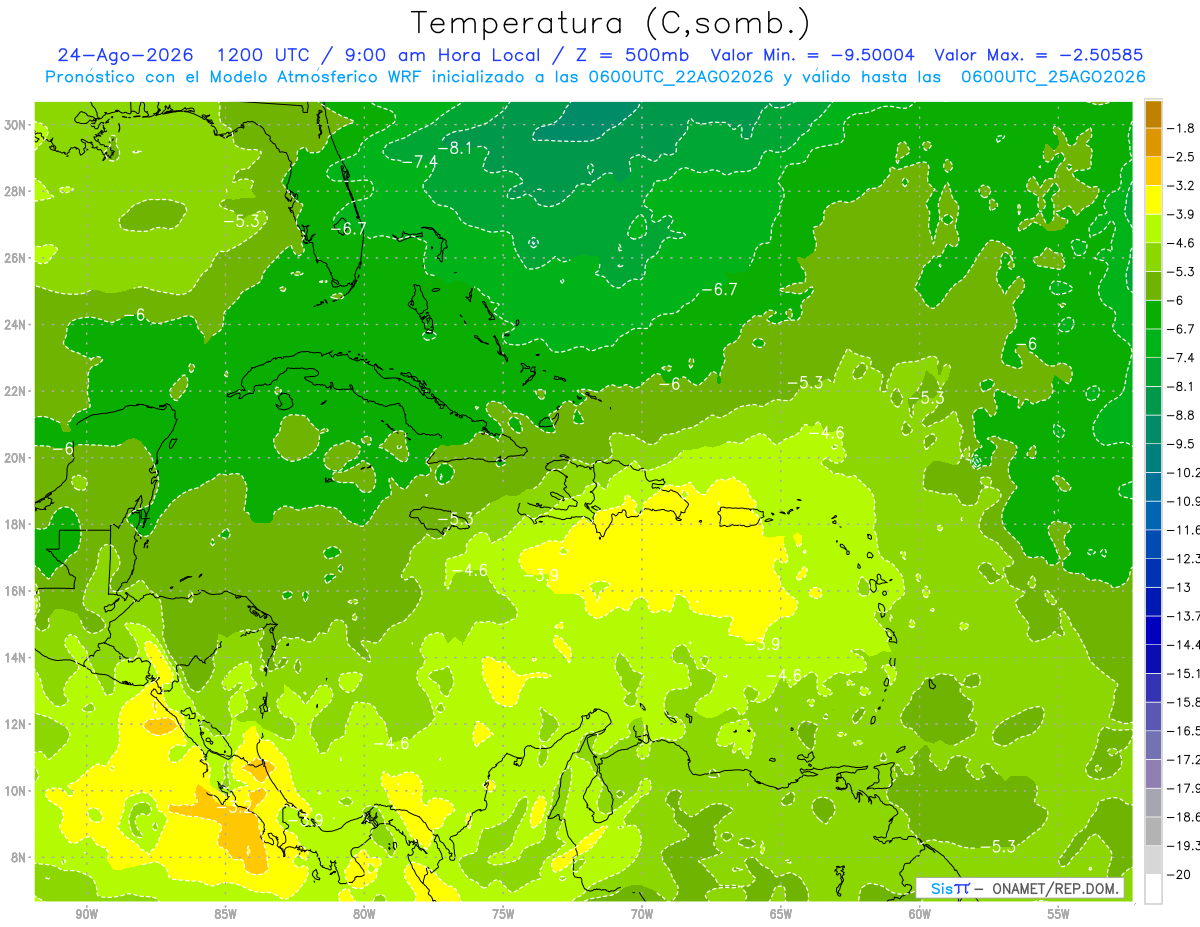
Task: Click the '-16.5' legend value
Action: 1183,731
